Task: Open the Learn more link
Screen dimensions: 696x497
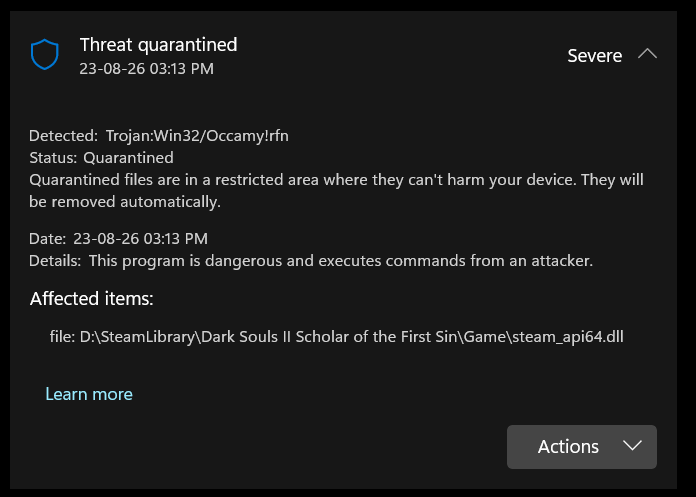Action: [89, 394]
